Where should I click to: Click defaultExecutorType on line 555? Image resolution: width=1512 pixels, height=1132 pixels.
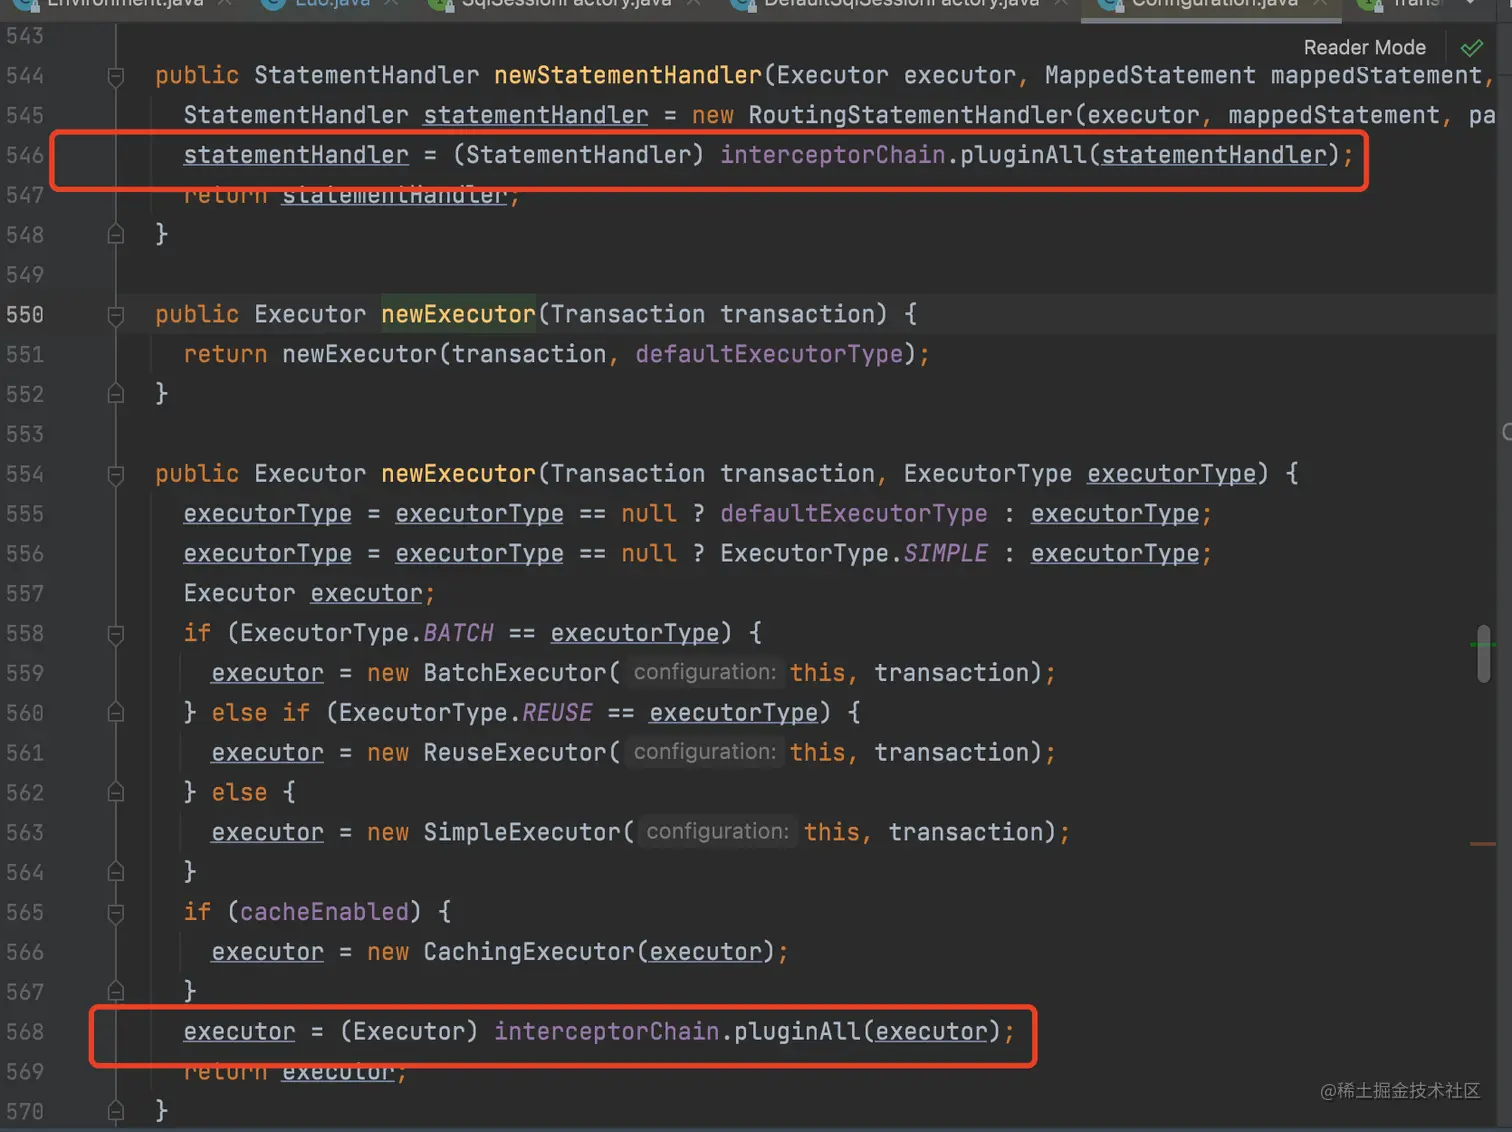(853, 513)
